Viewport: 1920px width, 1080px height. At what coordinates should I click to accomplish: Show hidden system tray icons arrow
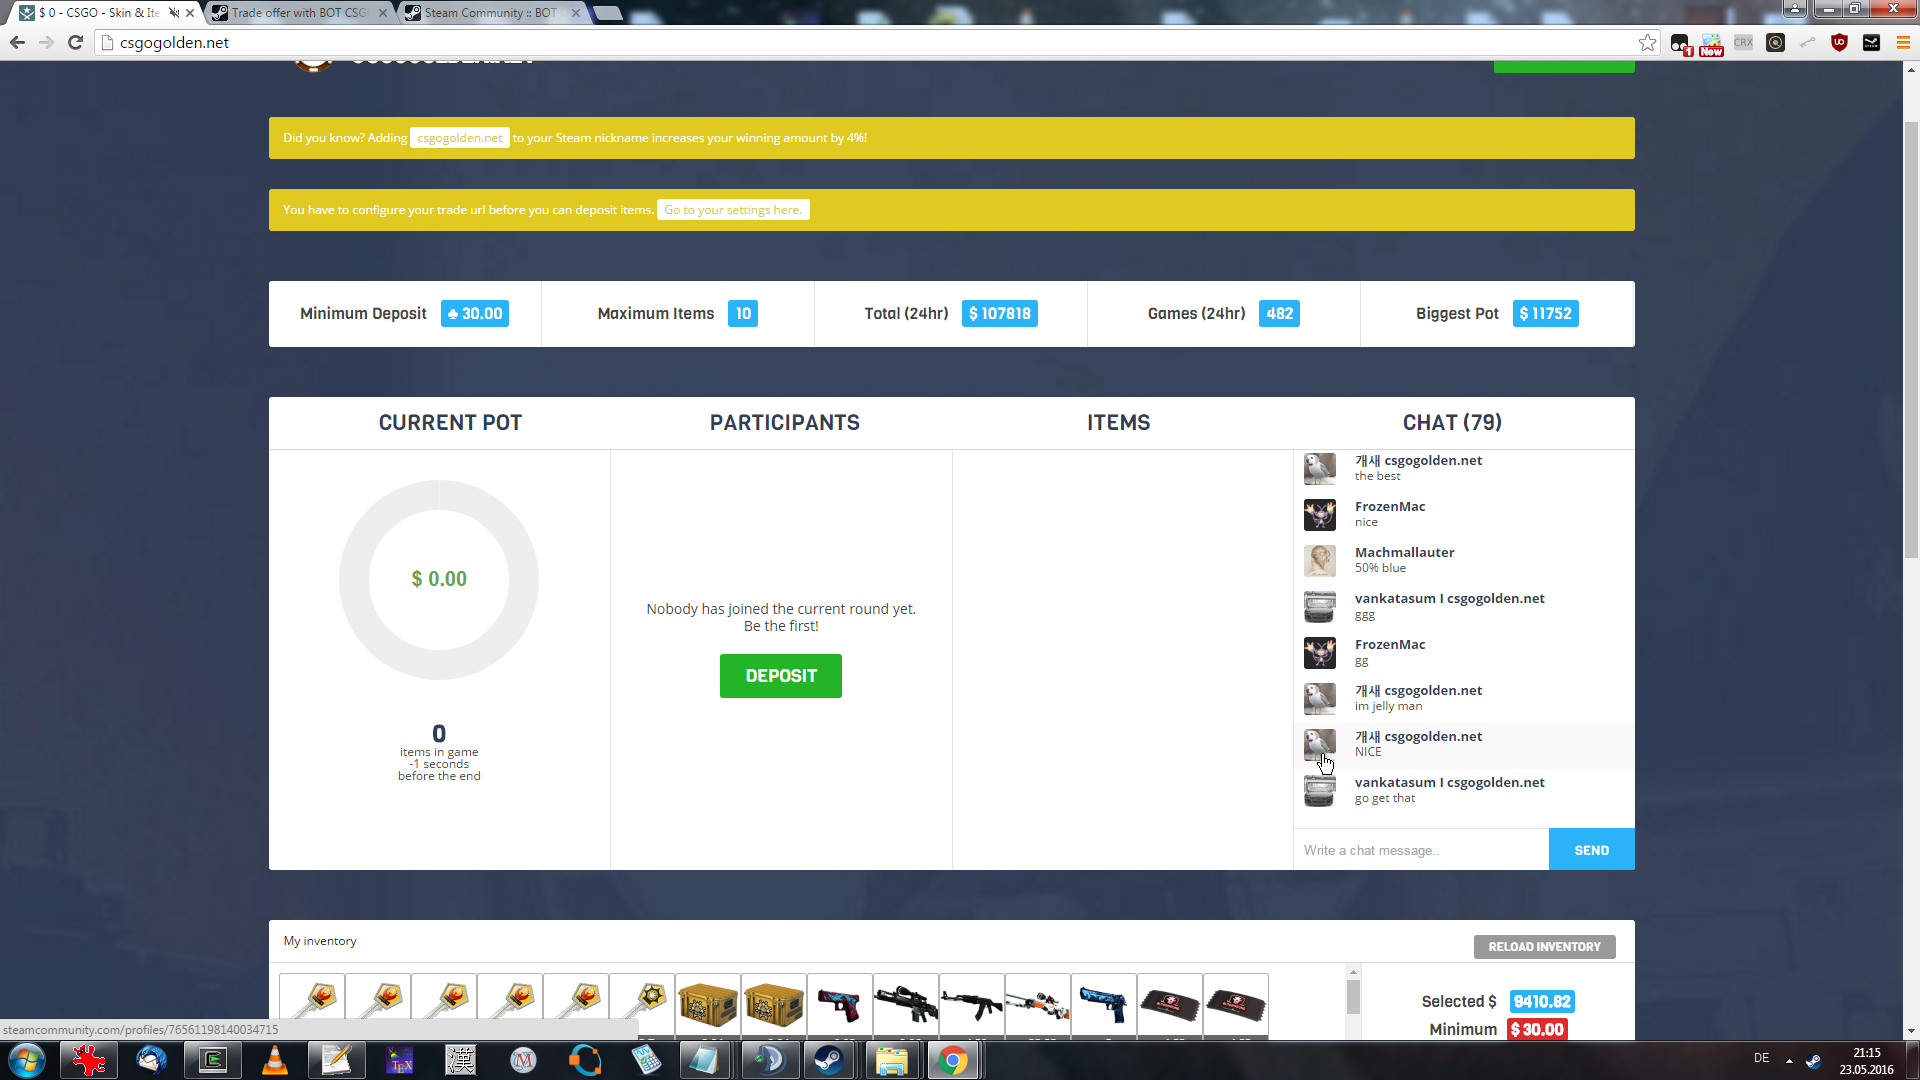(x=1789, y=1060)
